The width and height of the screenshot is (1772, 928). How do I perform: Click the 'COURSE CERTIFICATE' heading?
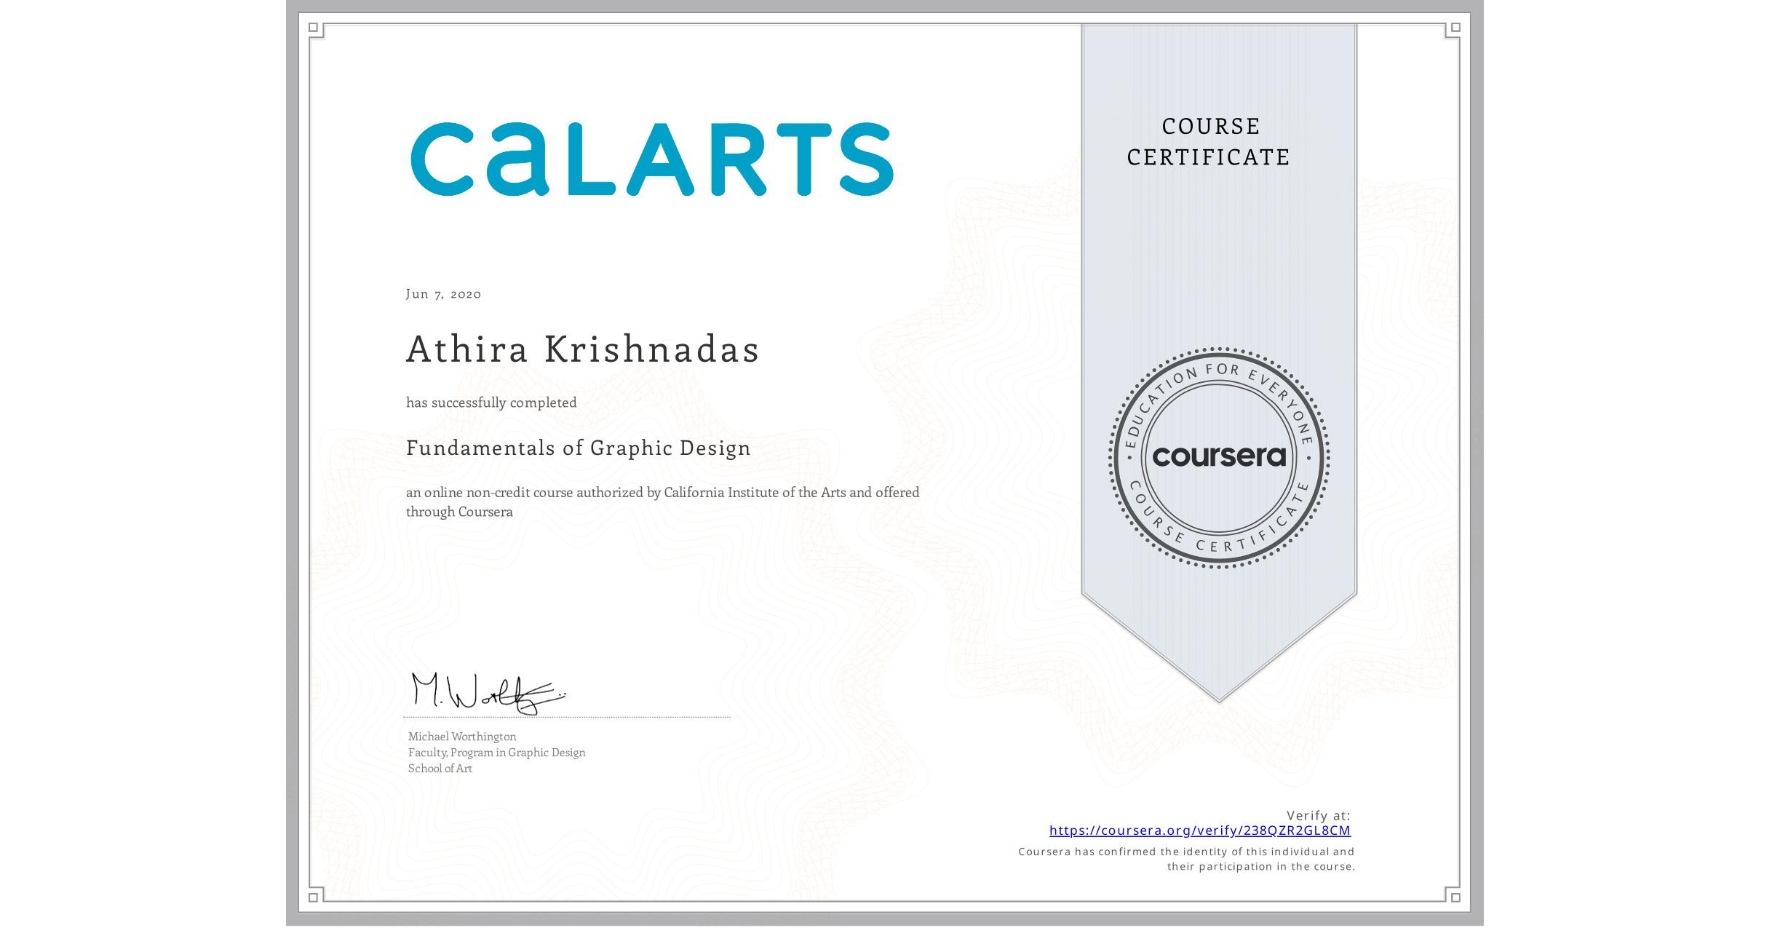[x=1207, y=142]
